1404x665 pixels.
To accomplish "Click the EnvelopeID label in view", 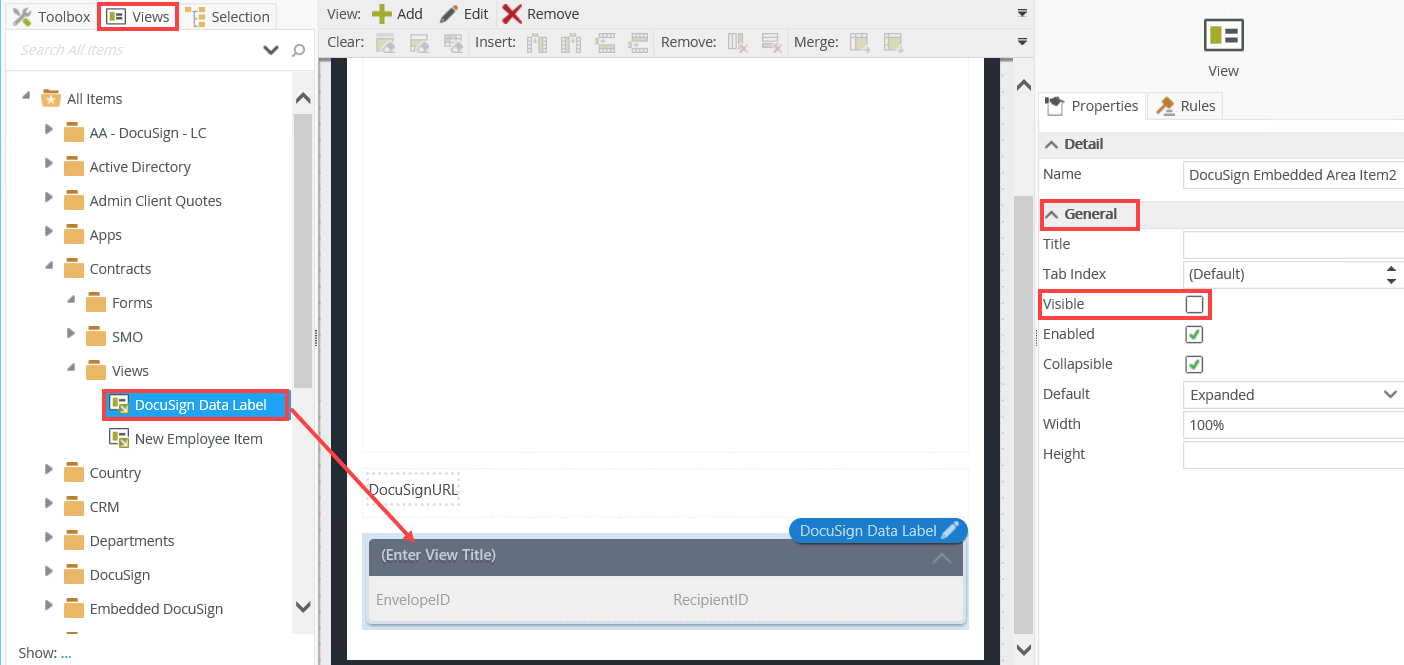I will 413,600.
